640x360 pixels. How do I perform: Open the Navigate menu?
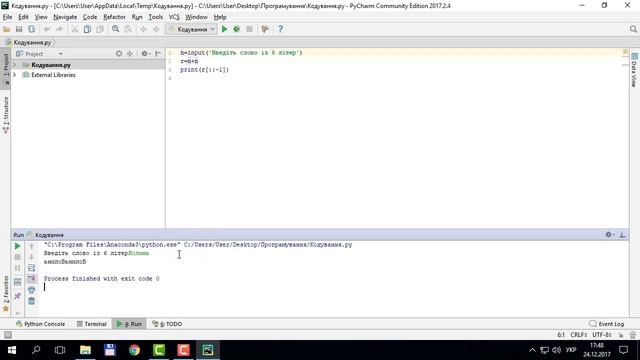tap(65, 17)
